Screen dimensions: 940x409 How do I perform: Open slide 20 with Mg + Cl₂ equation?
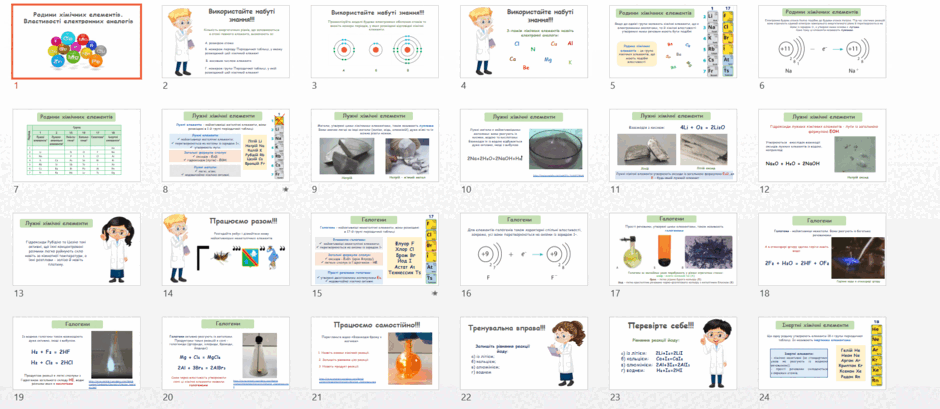click(x=227, y=353)
